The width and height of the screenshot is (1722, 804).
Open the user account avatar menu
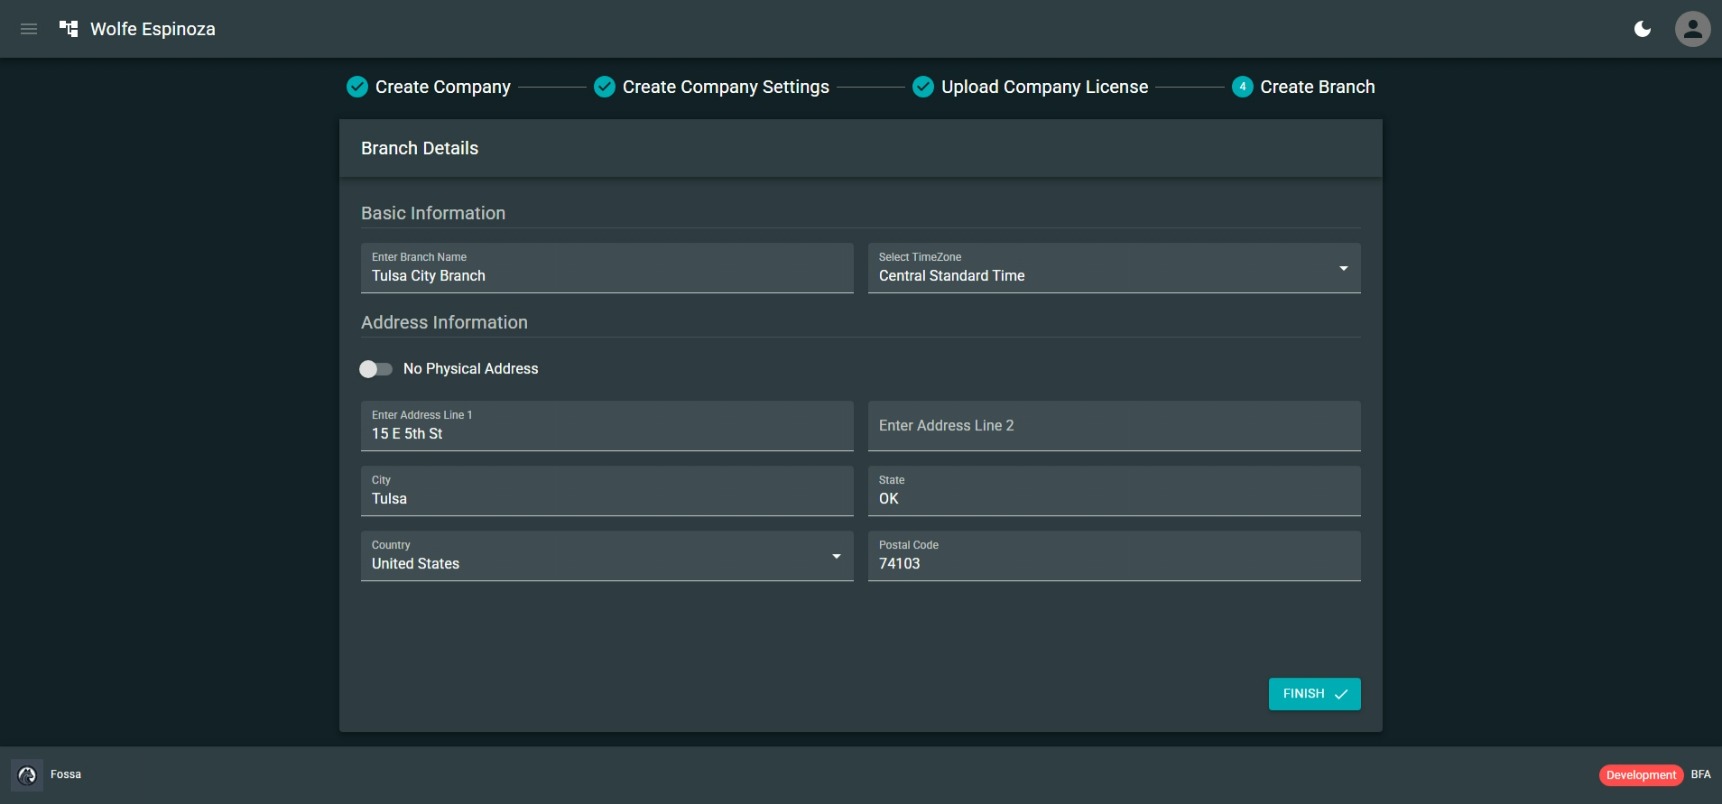(x=1692, y=29)
